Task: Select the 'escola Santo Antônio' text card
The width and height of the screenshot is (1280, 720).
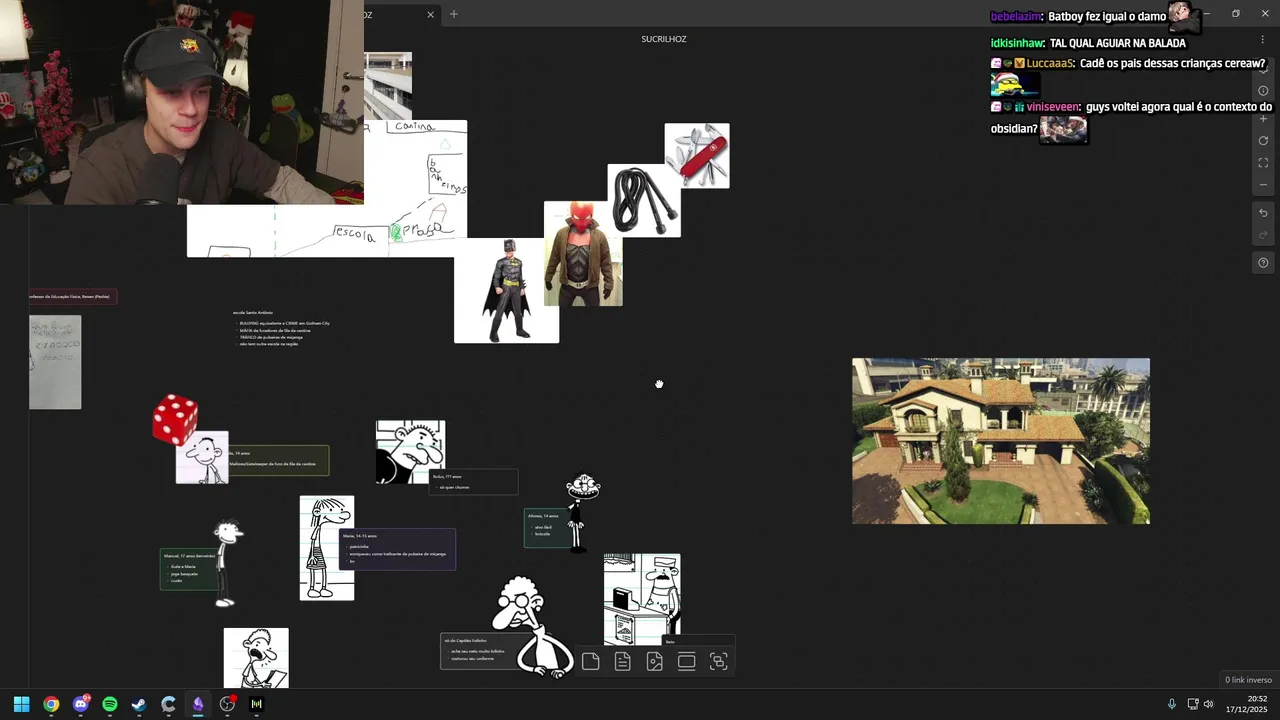Action: [282, 328]
